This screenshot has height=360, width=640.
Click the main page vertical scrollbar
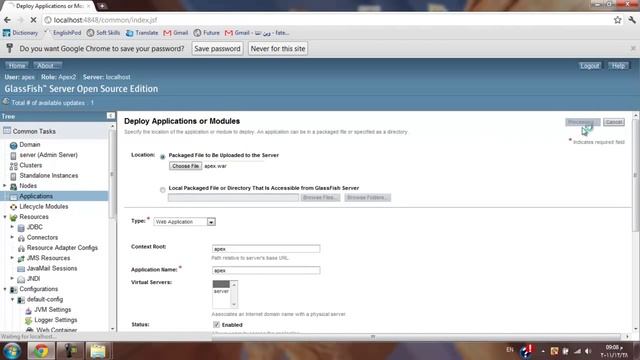pyautogui.click(x=635, y=176)
